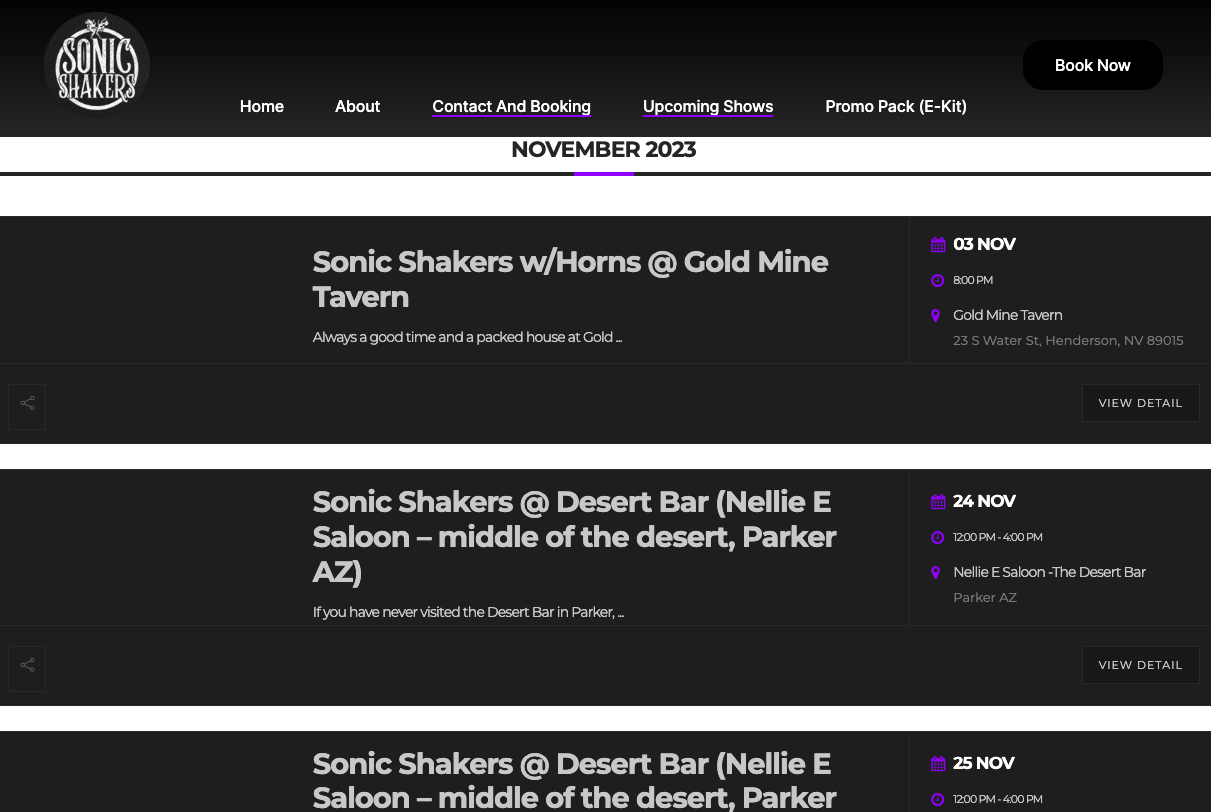Click the clock icon beside 24 NOV time
Viewport: 1211px width, 812px height.
tap(938, 538)
